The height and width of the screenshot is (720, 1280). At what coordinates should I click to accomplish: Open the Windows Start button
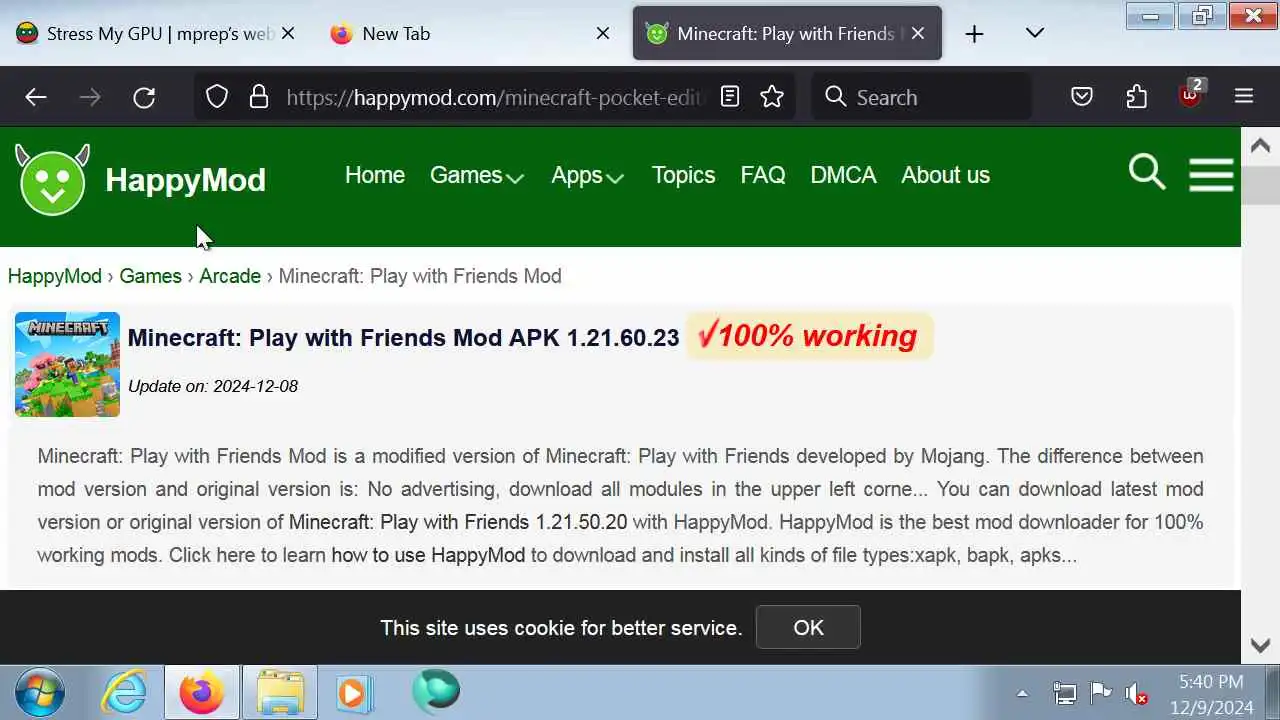40,692
